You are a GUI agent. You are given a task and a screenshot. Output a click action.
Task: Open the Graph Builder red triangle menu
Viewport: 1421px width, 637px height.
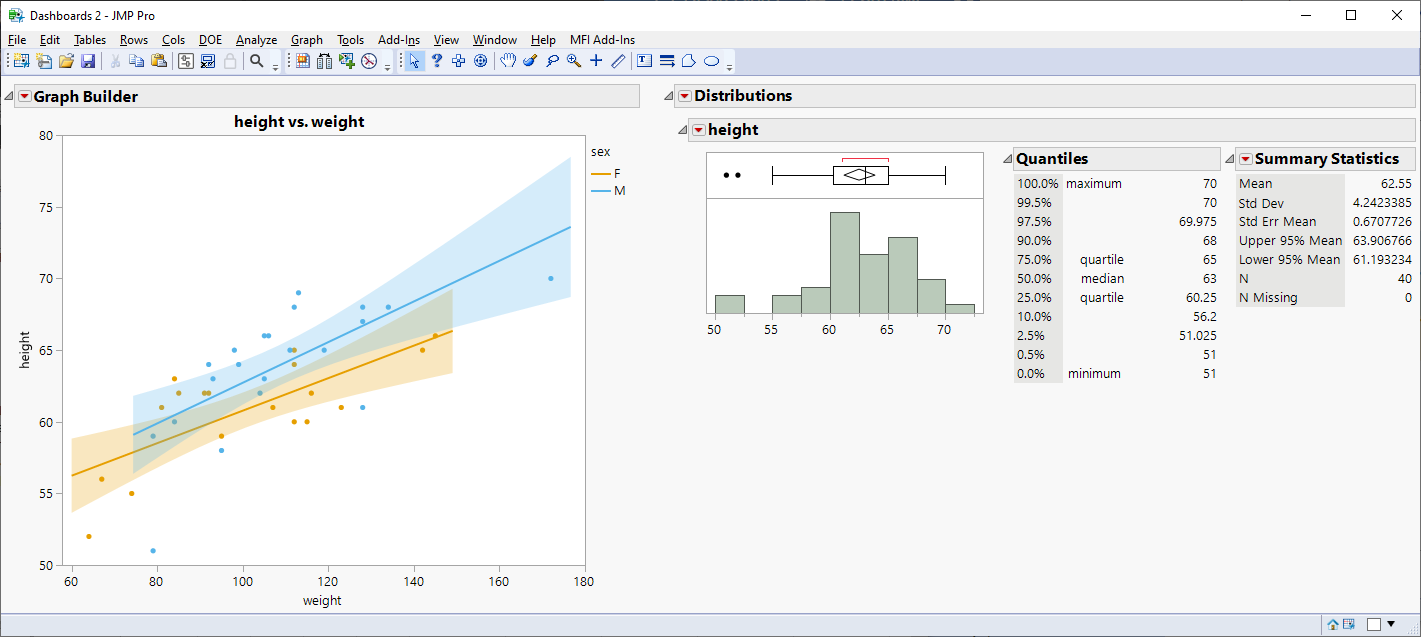click(x=23, y=96)
